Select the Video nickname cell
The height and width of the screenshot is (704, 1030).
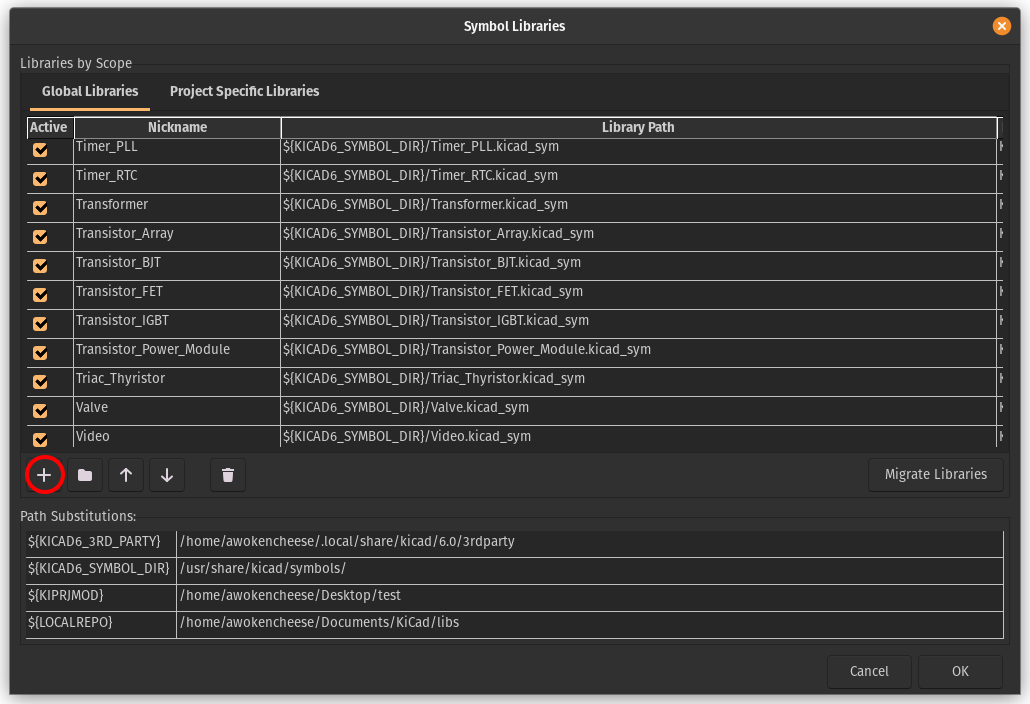(177, 437)
